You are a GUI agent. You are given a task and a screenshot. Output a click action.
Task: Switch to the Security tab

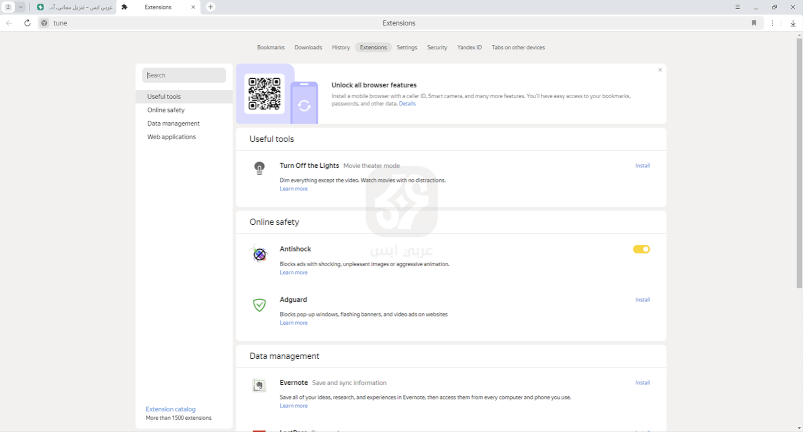click(437, 47)
